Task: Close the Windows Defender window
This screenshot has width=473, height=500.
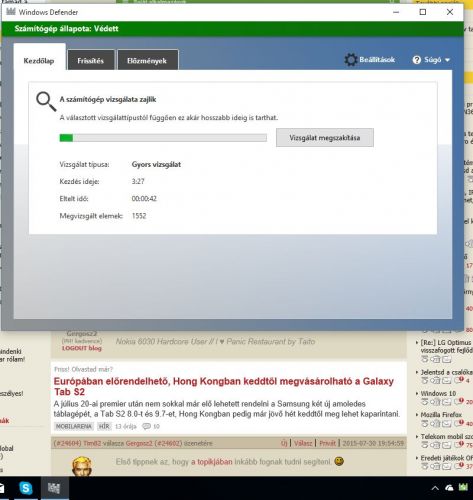Action: coord(450,12)
